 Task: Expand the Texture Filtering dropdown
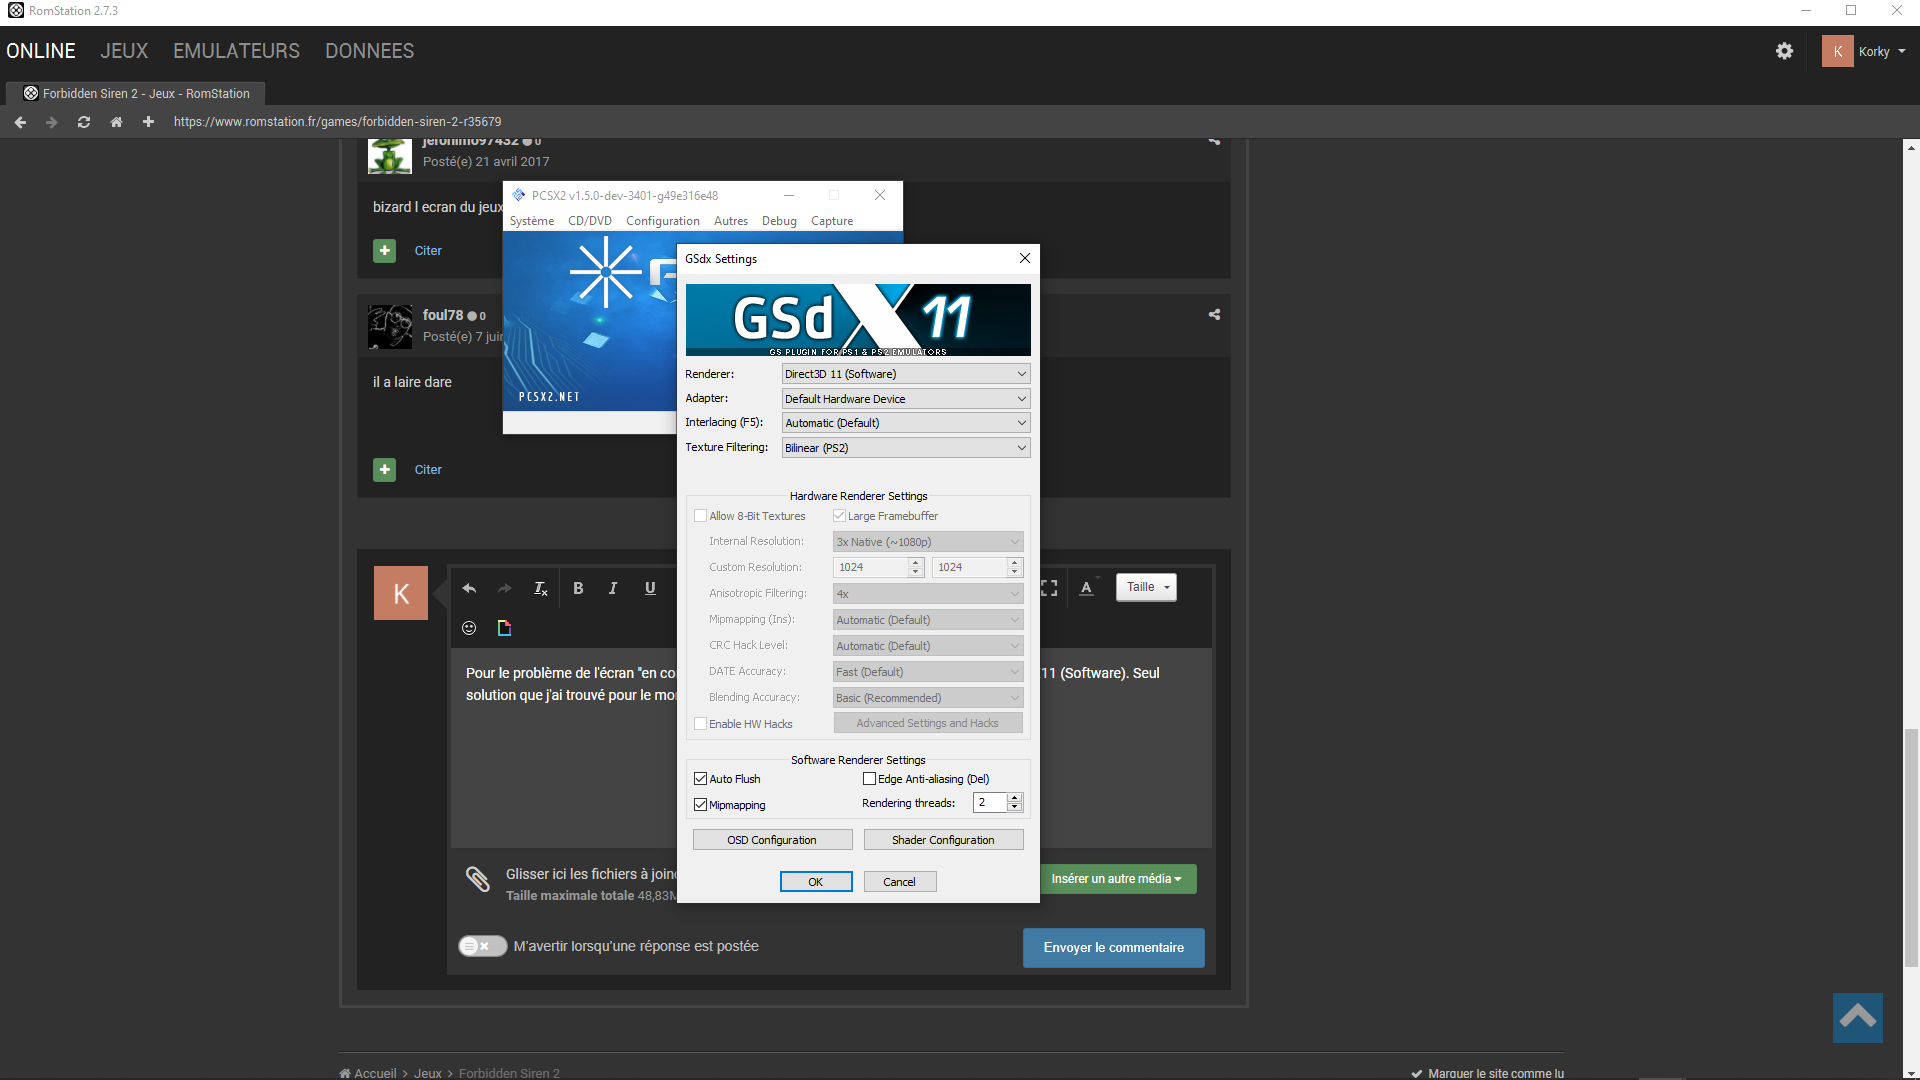click(x=905, y=448)
